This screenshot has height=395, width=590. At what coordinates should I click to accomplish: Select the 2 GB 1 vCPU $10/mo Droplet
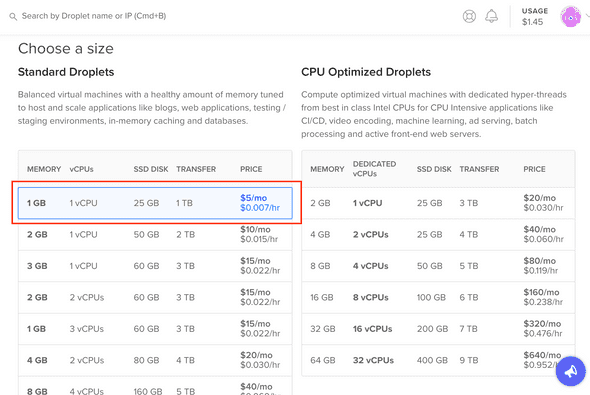[155, 234]
